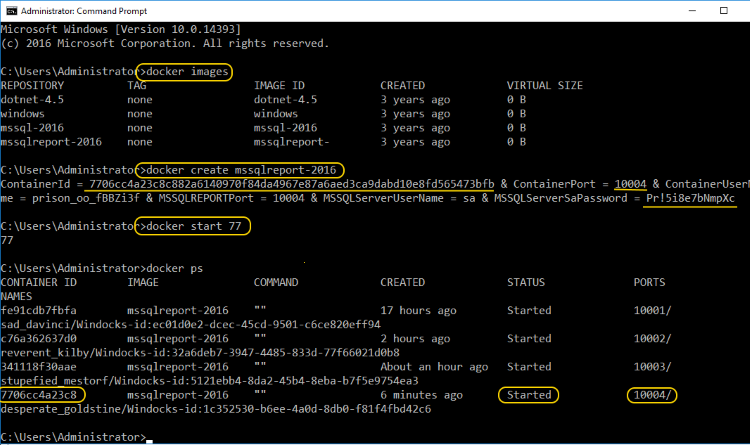Click the 'docker images' command text
The height and width of the screenshot is (445, 750).
tap(188, 72)
